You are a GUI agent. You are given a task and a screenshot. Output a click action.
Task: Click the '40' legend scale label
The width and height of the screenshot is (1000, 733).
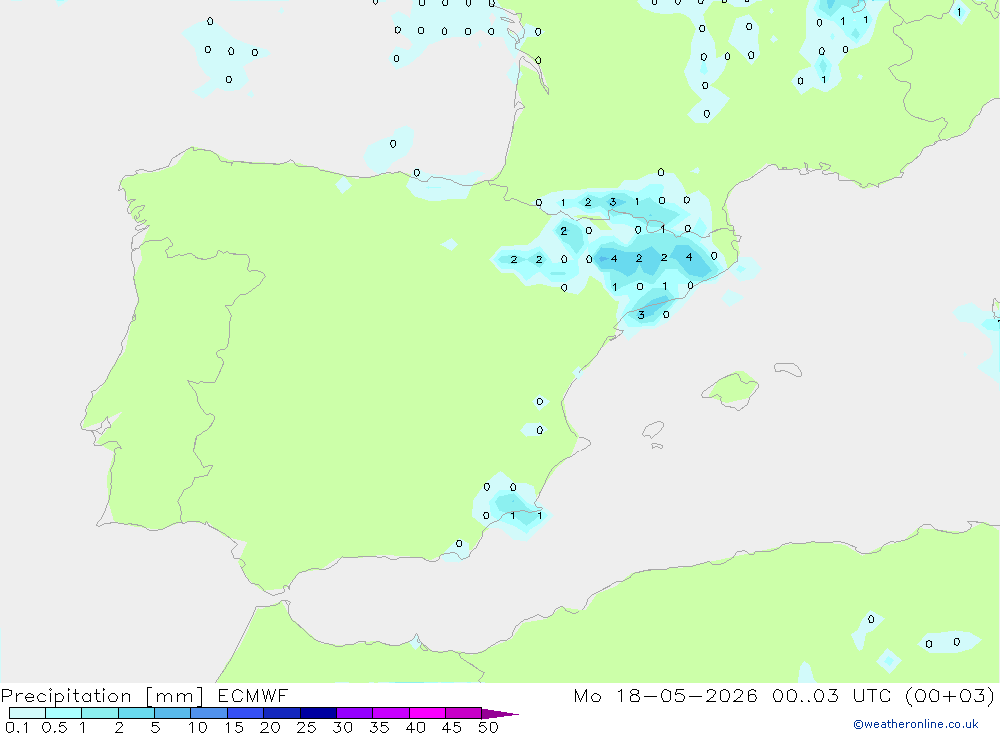[x=415, y=727]
